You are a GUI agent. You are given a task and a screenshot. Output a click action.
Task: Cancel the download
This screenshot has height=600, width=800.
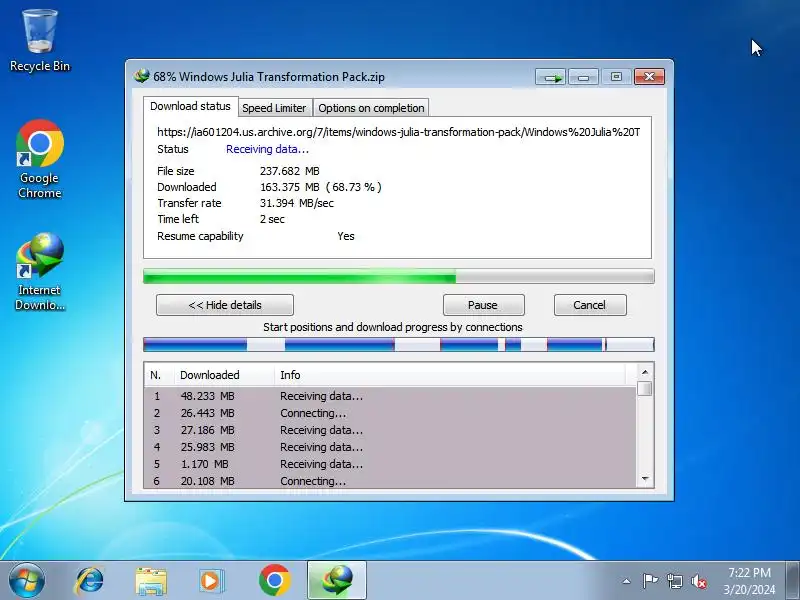(x=590, y=305)
